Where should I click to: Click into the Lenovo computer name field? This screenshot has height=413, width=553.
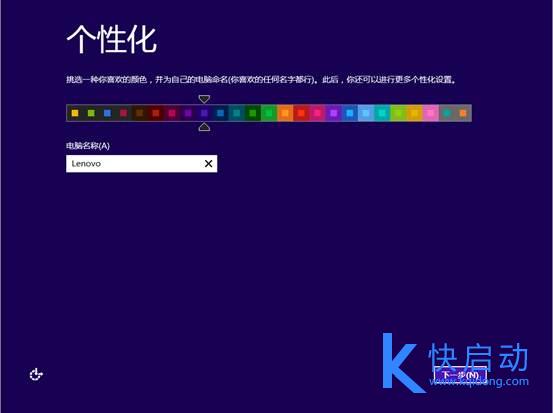(x=141, y=164)
